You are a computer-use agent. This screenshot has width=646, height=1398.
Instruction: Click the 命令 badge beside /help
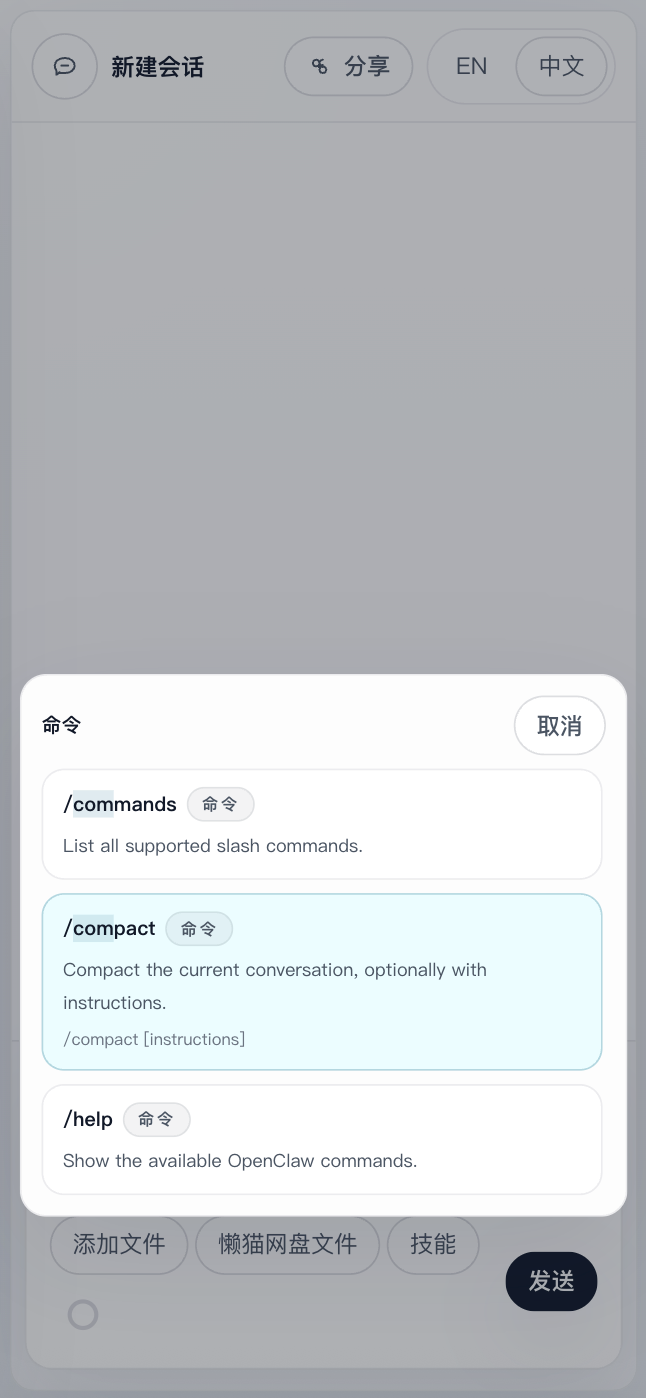click(157, 1120)
